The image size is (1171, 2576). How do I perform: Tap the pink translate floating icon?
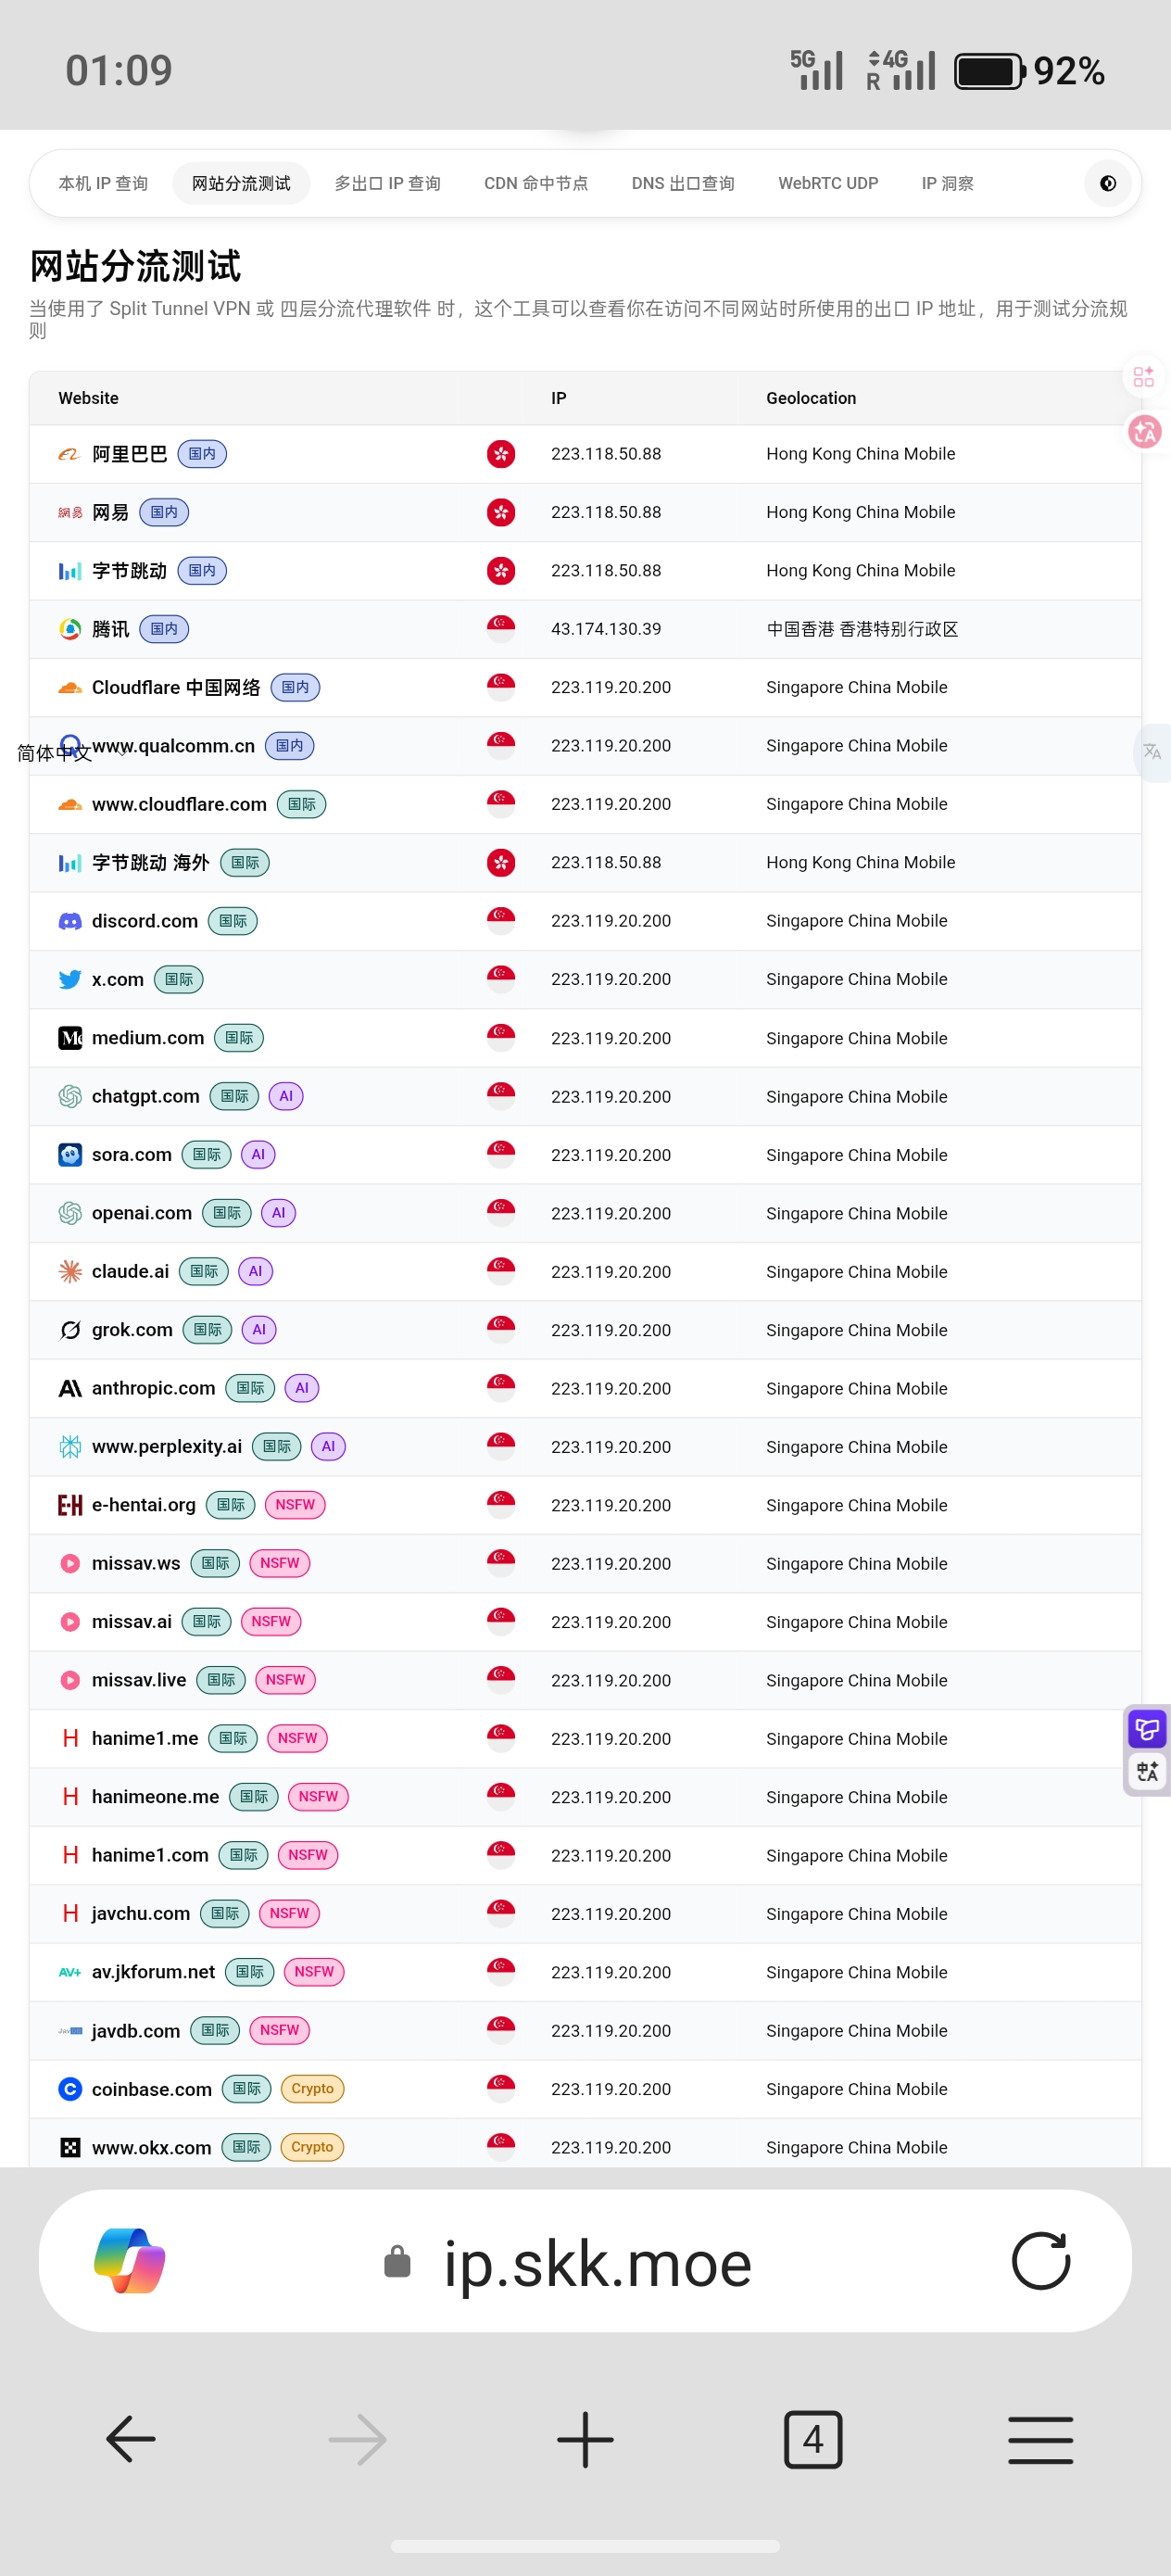[x=1145, y=431]
